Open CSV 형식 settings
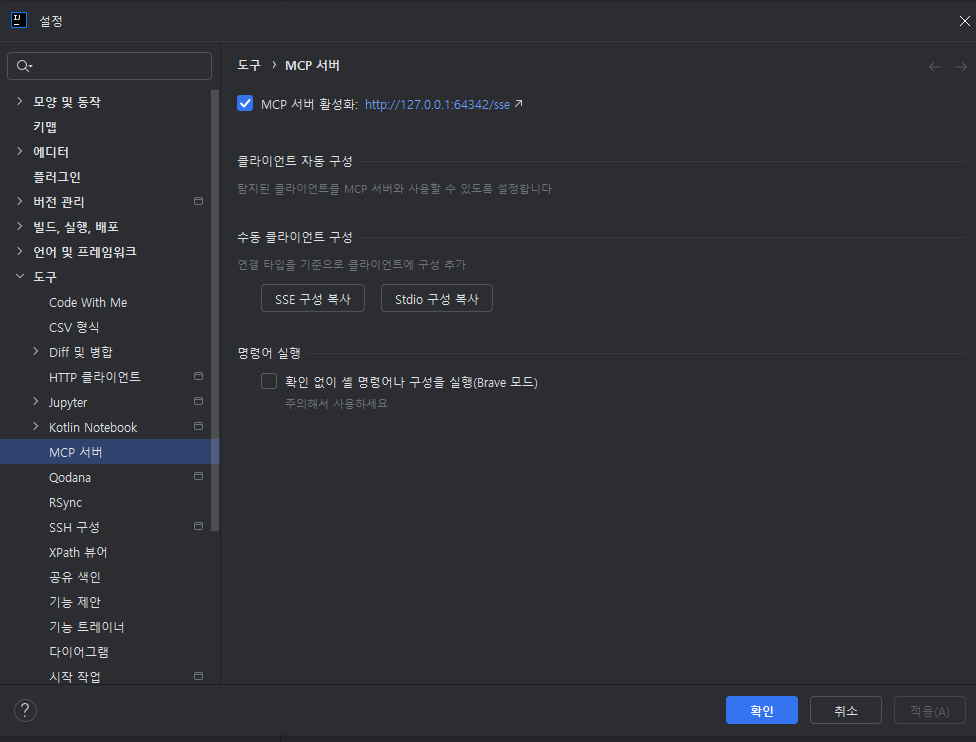Image resolution: width=976 pixels, height=742 pixels. tap(74, 327)
